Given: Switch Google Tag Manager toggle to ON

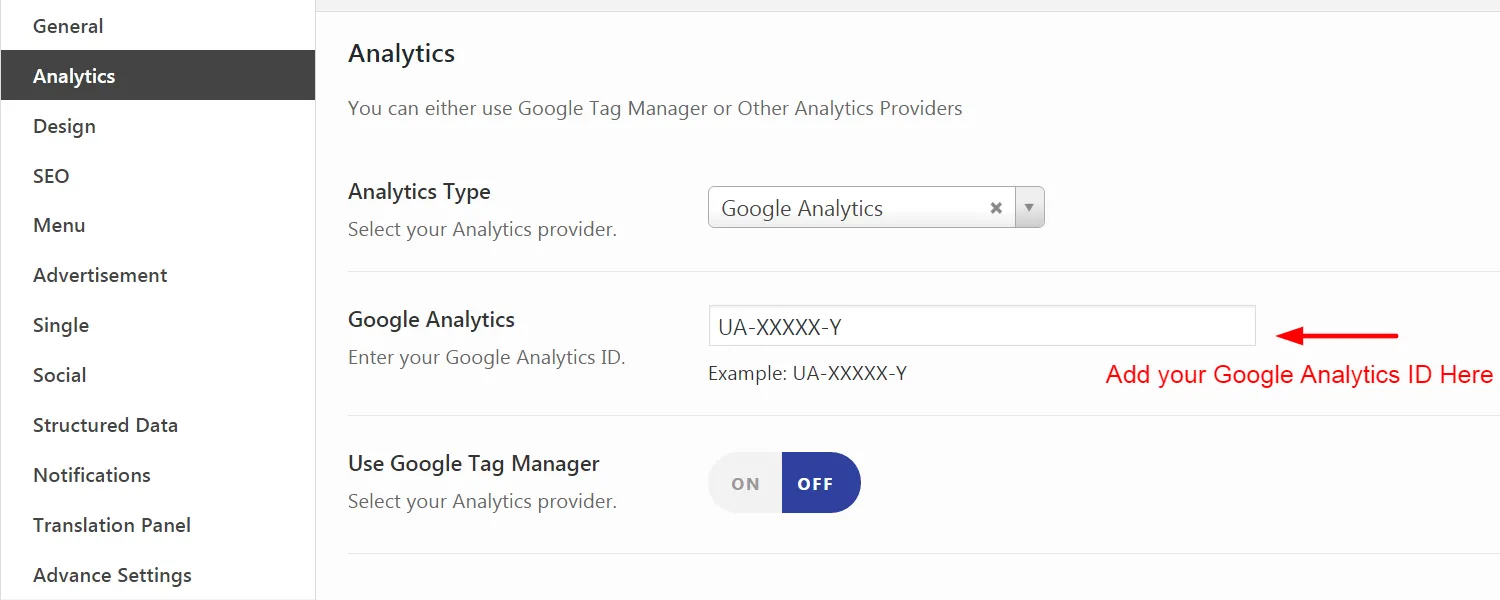Looking at the screenshot, I should (745, 483).
